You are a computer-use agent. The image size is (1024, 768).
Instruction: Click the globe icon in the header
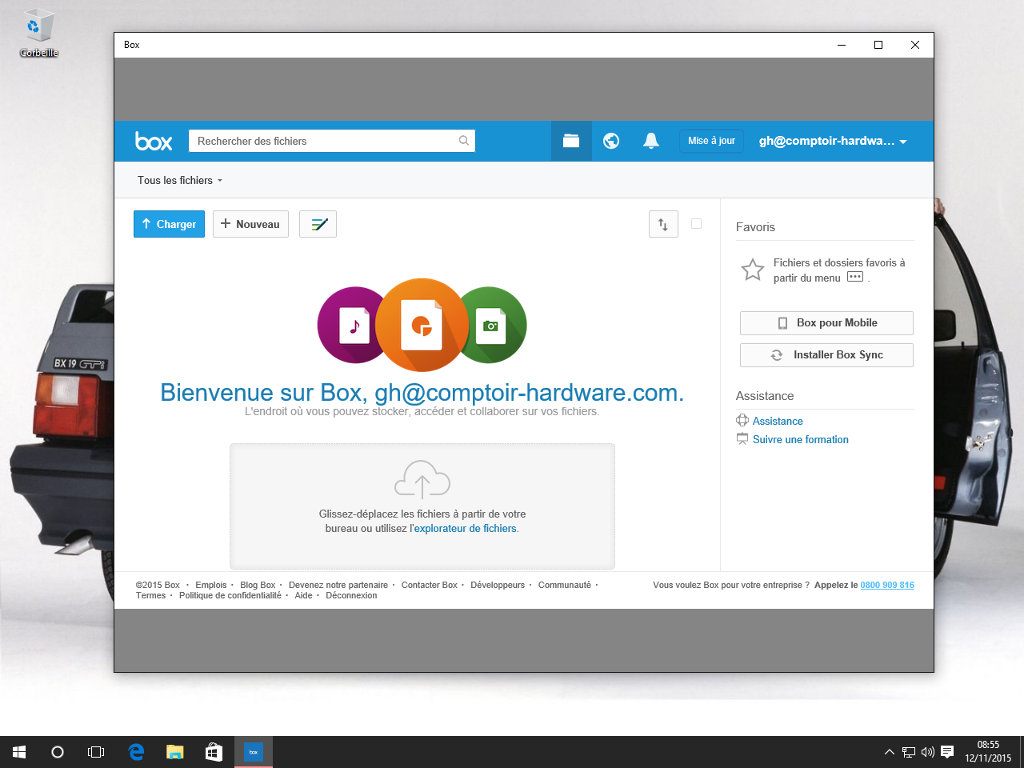click(611, 141)
